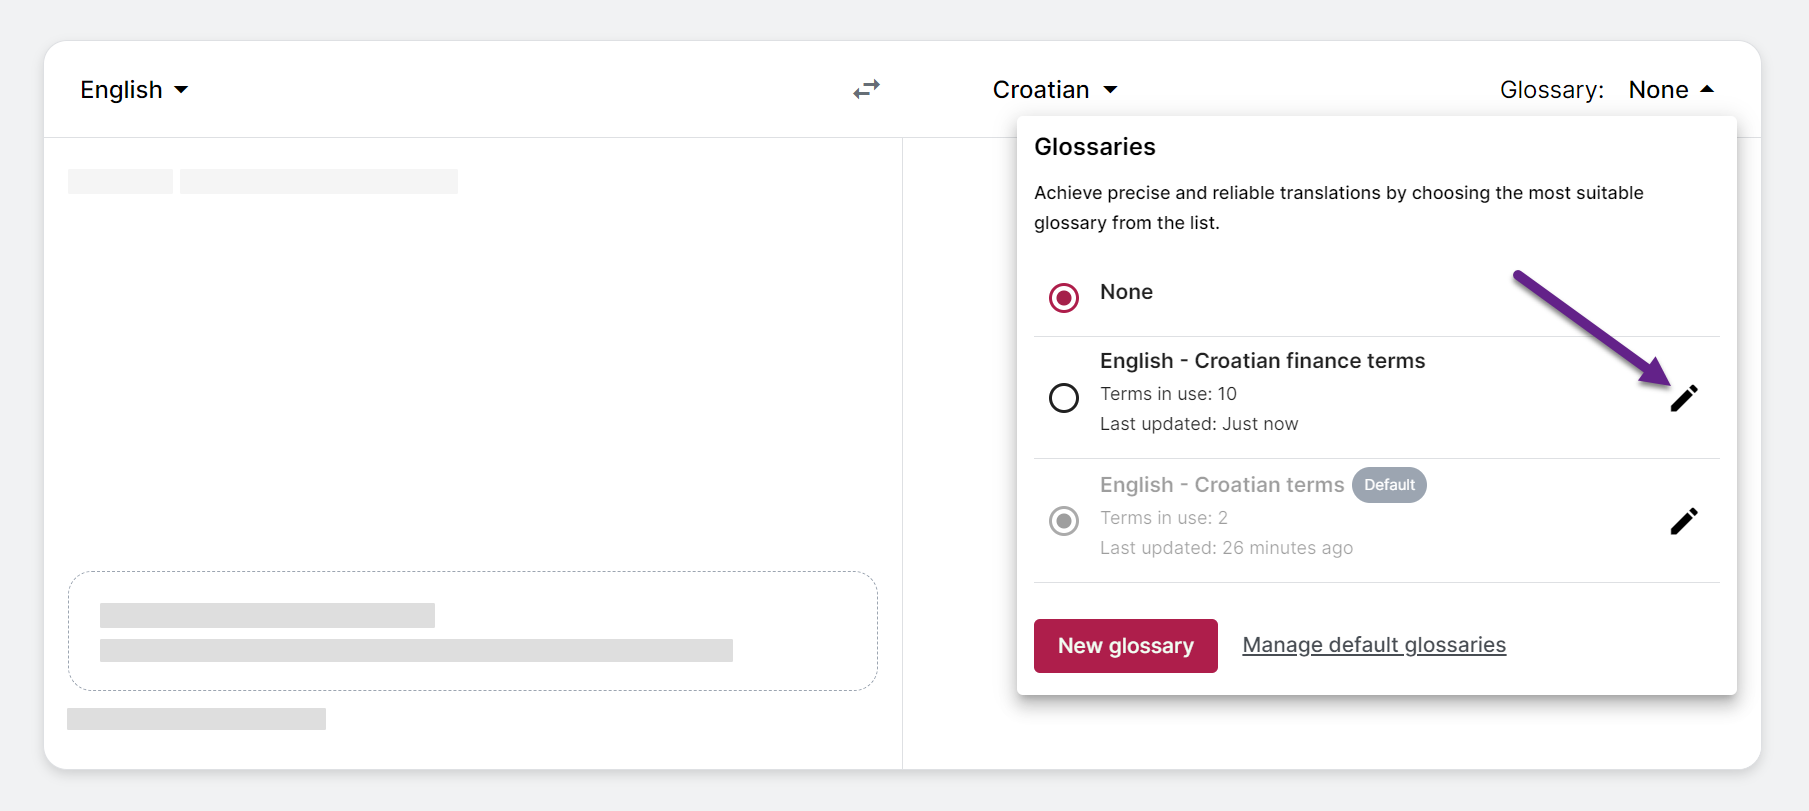
Task: Open Manage default glossaries link
Action: [x=1374, y=645]
